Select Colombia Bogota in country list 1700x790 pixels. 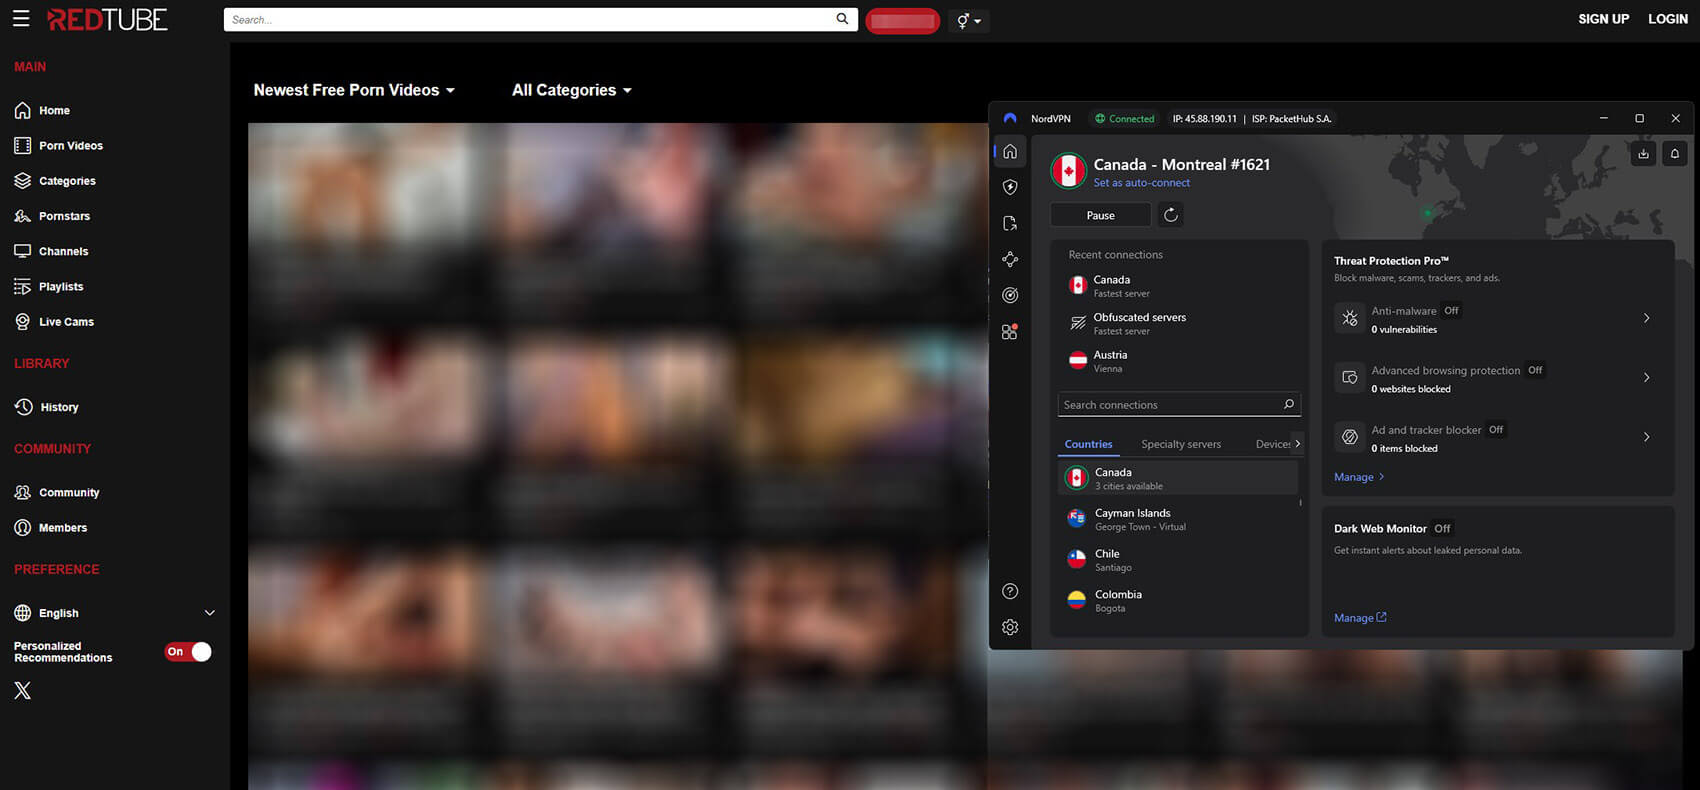[1178, 601]
